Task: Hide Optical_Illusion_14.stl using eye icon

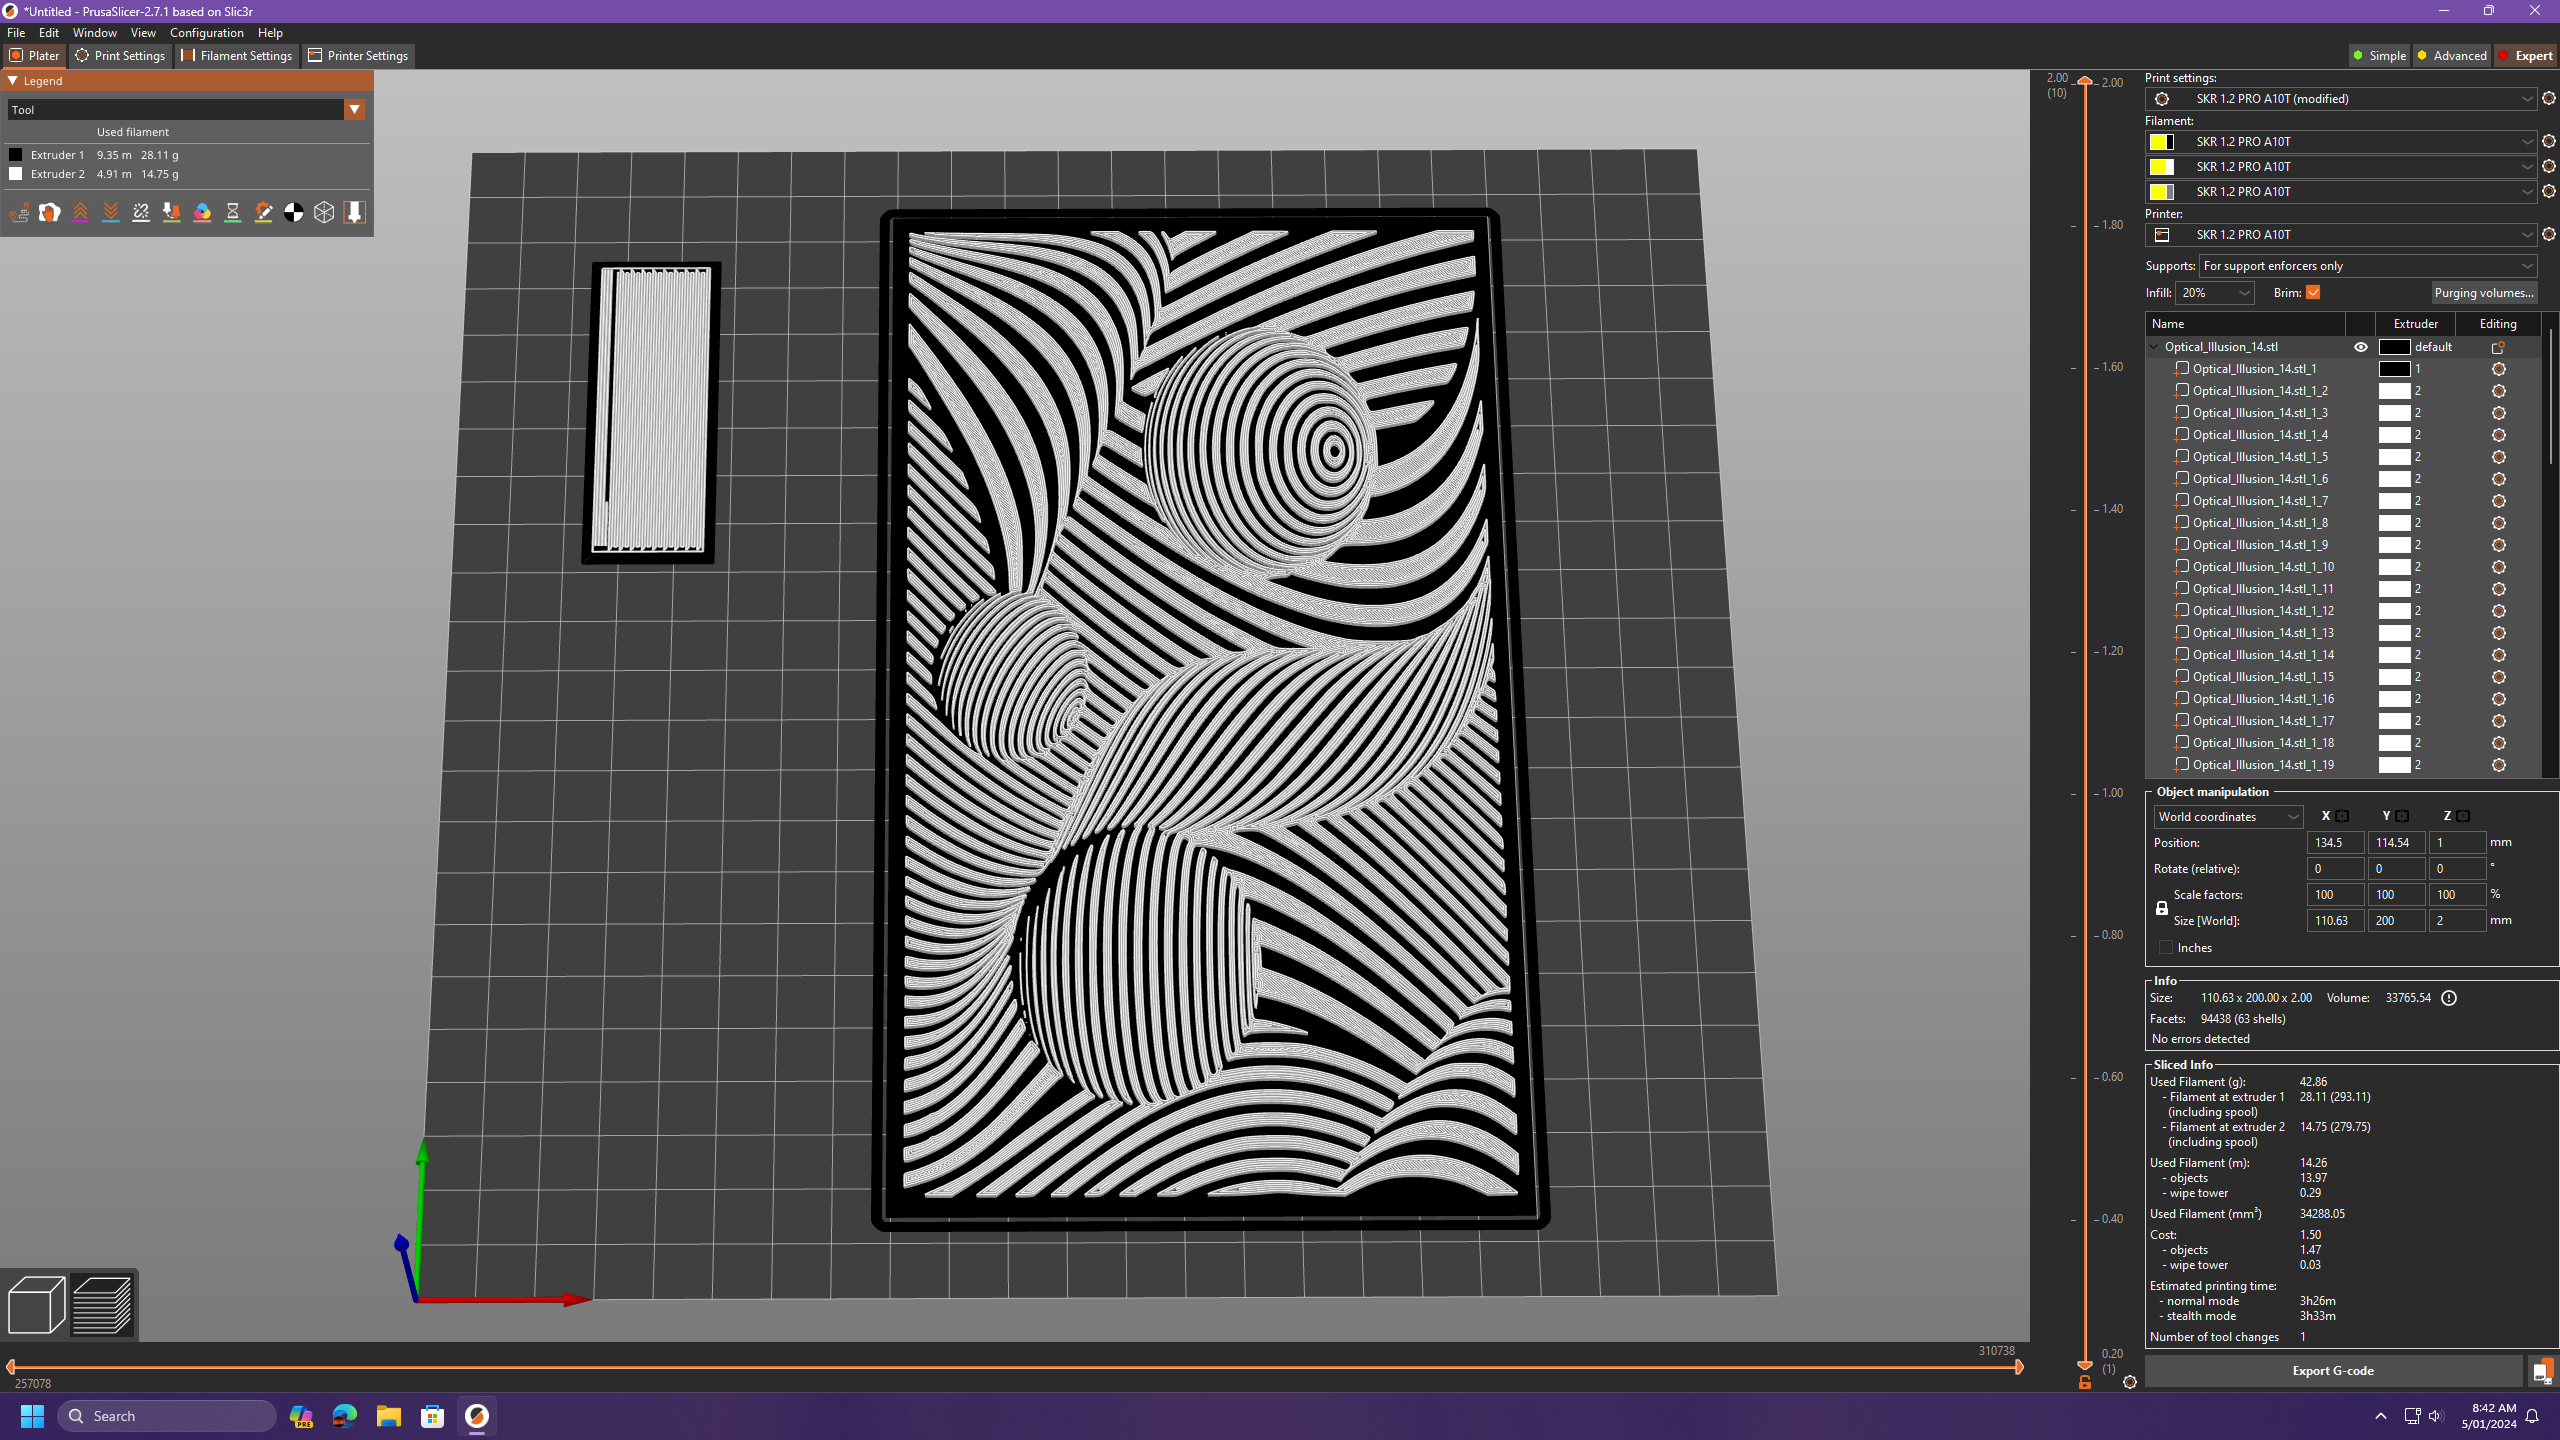Action: tap(2361, 347)
